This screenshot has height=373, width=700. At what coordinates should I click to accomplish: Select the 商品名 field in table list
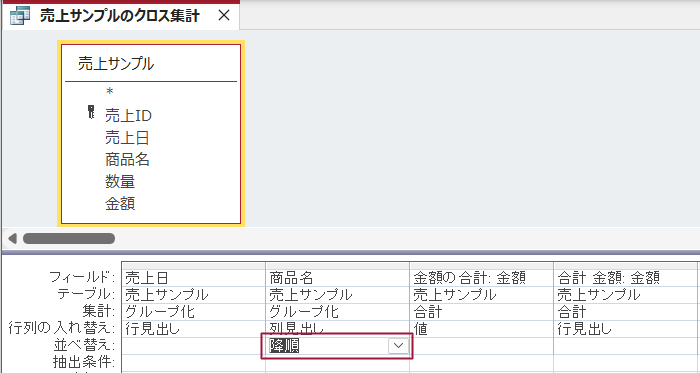pyautogui.click(x=127, y=160)
